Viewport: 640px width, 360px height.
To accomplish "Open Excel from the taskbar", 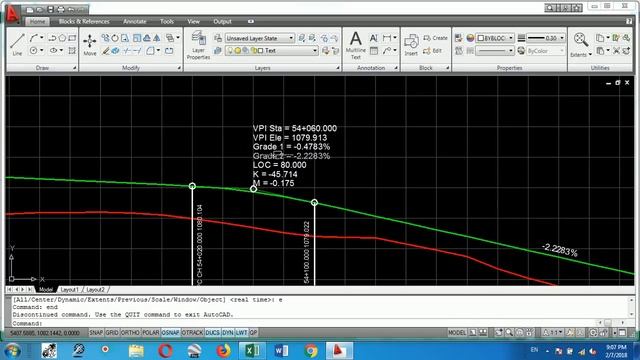I will (x=252, y=351).
